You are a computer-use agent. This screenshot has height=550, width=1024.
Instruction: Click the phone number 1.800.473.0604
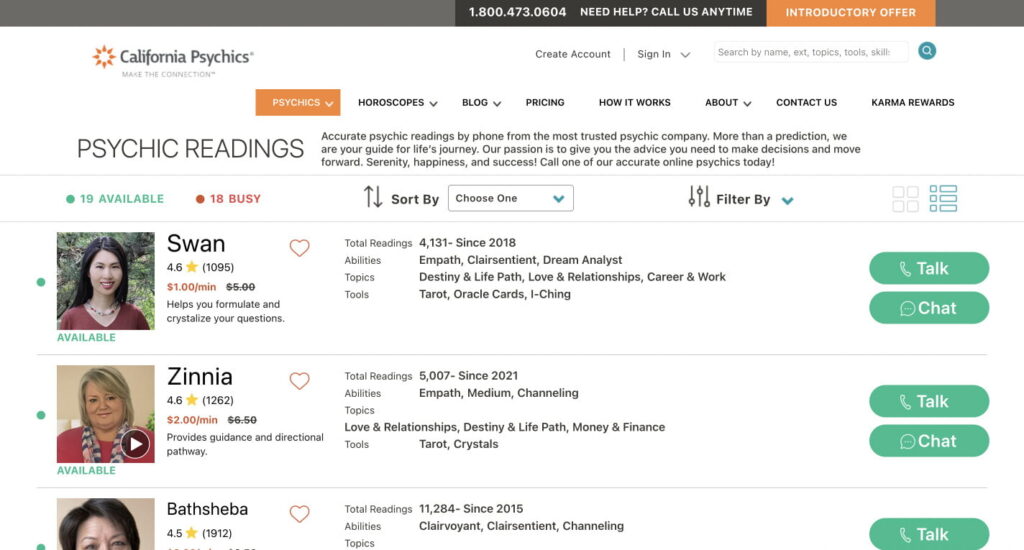click(517, 12)
